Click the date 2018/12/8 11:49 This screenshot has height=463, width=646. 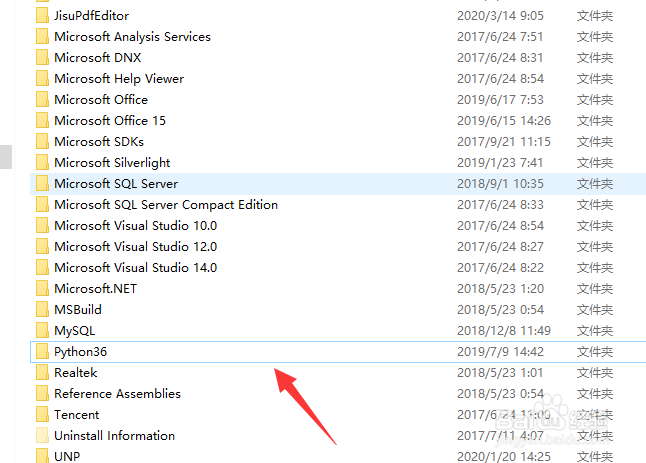(504, 331)
